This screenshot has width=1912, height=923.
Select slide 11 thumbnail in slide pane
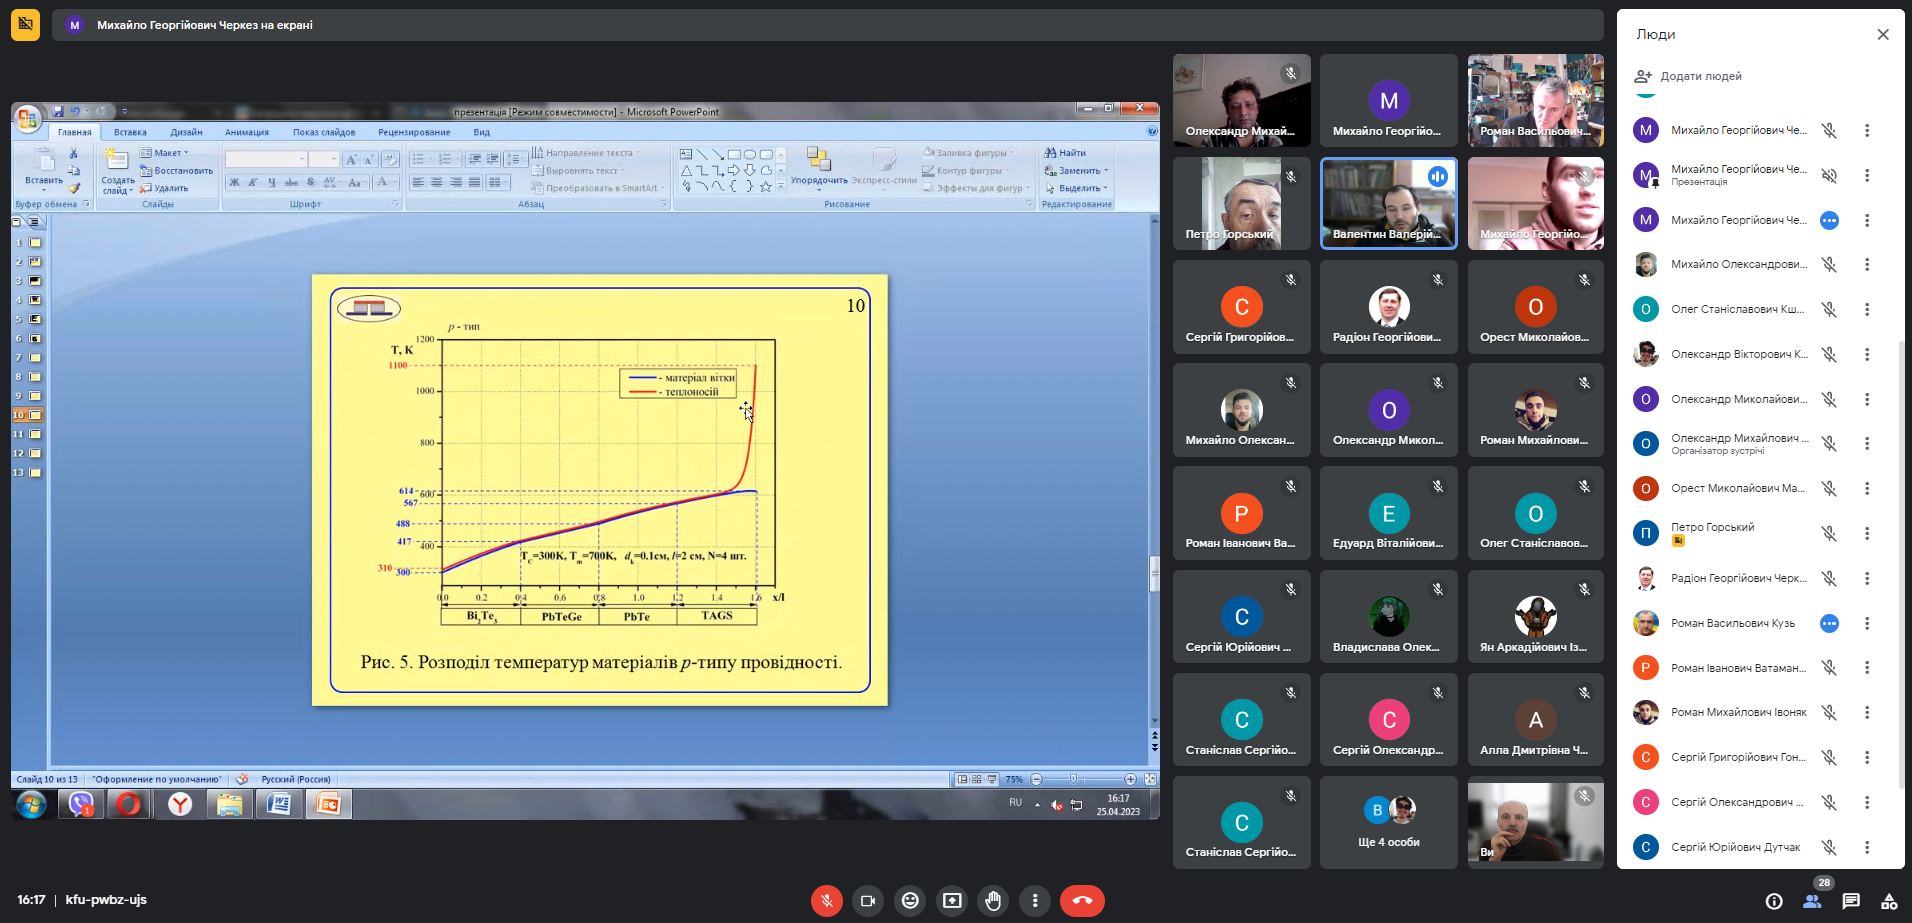35,434
